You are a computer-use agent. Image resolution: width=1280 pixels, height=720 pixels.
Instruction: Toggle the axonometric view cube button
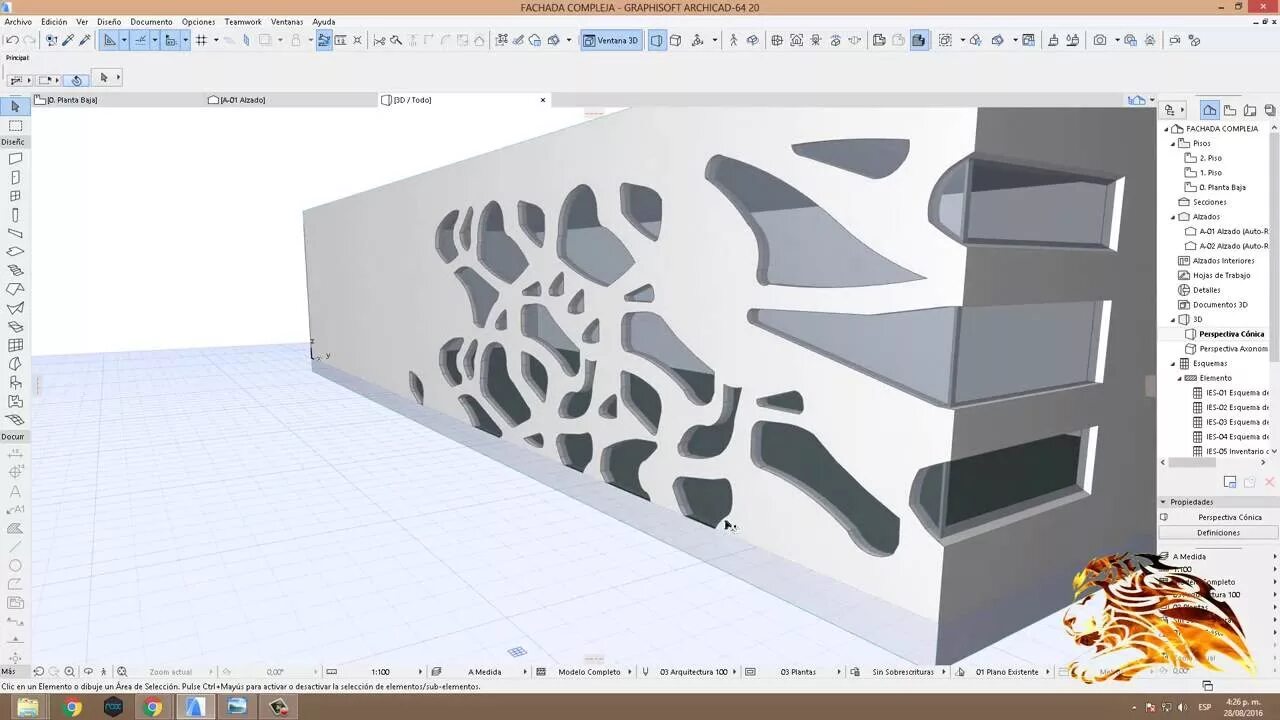pyautogui.click(x=675, y=40)
